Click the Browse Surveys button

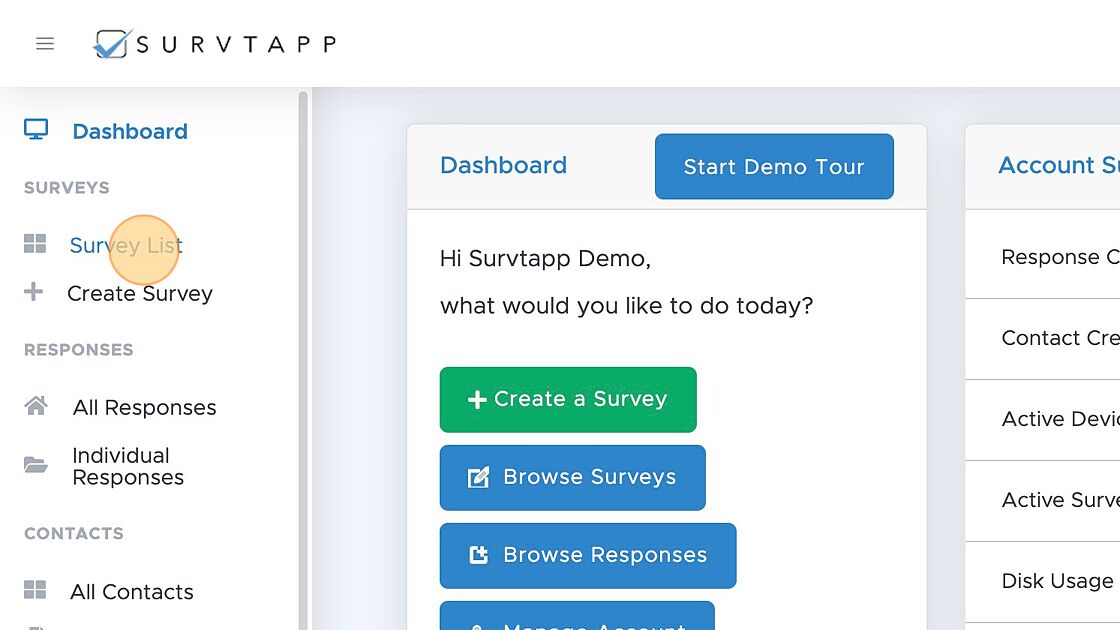point(573,477)
